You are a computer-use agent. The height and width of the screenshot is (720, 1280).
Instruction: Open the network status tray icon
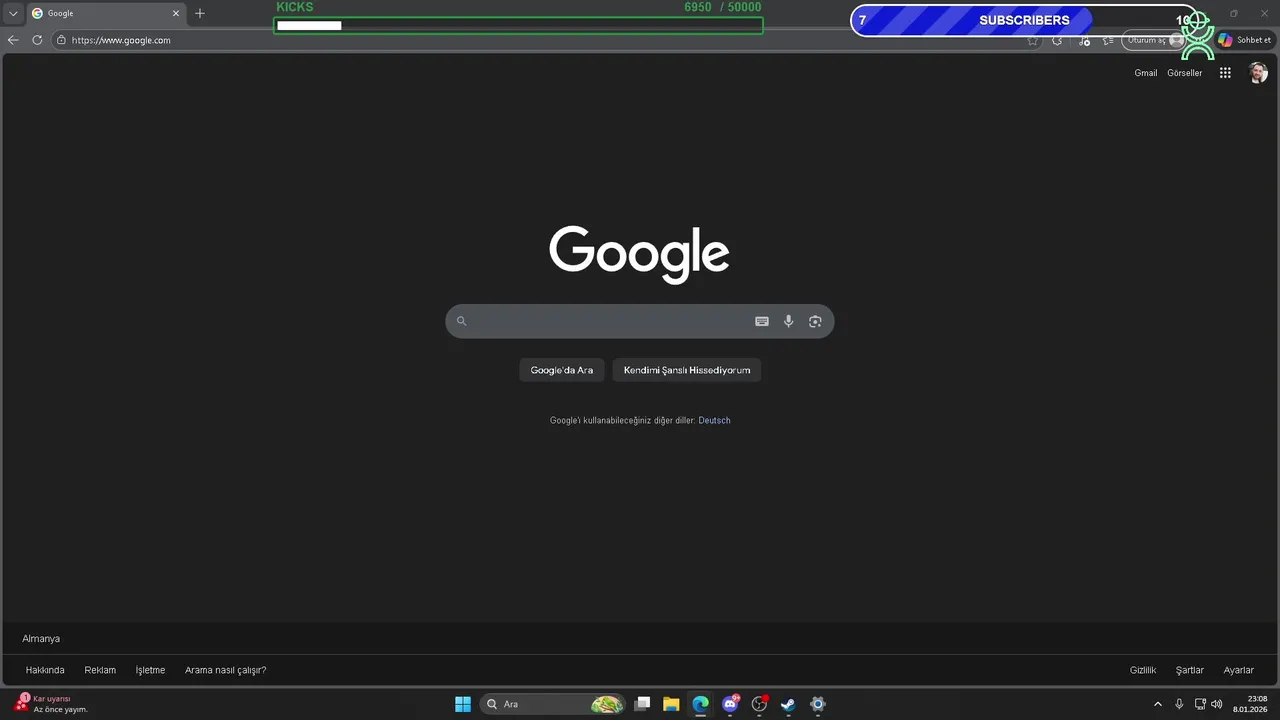pos(1200,704)
